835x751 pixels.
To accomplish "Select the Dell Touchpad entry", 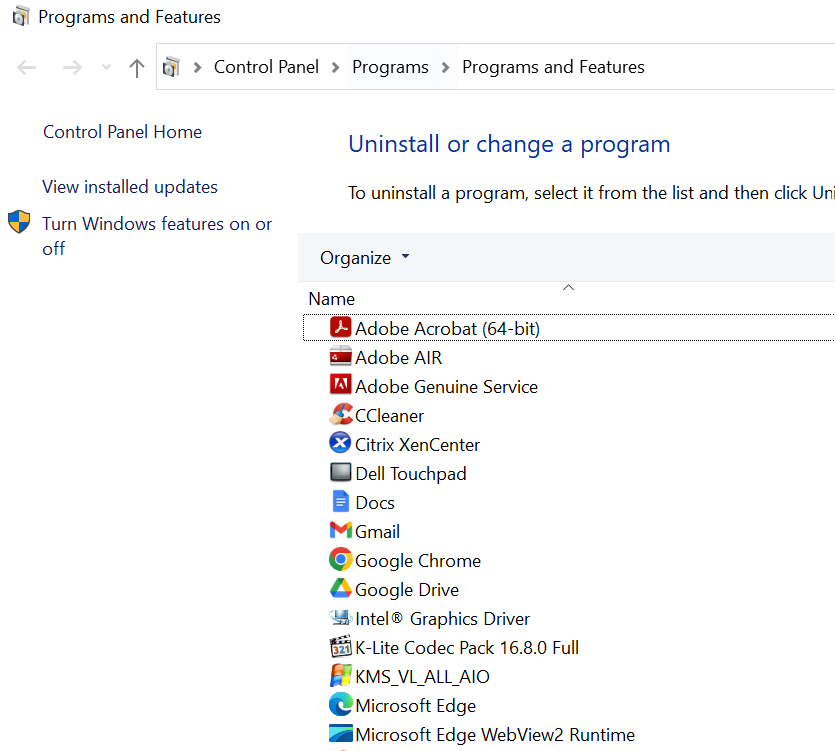I will 411,474.
